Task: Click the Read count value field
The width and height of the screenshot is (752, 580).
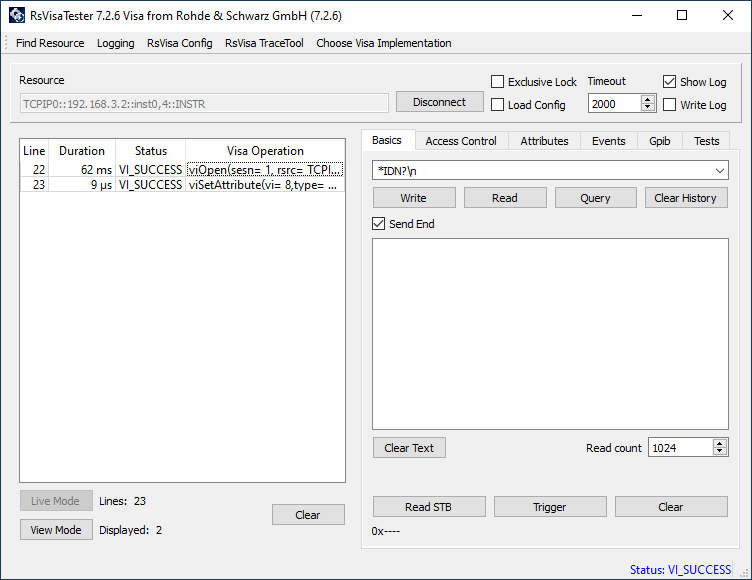Action: point(680,448)
